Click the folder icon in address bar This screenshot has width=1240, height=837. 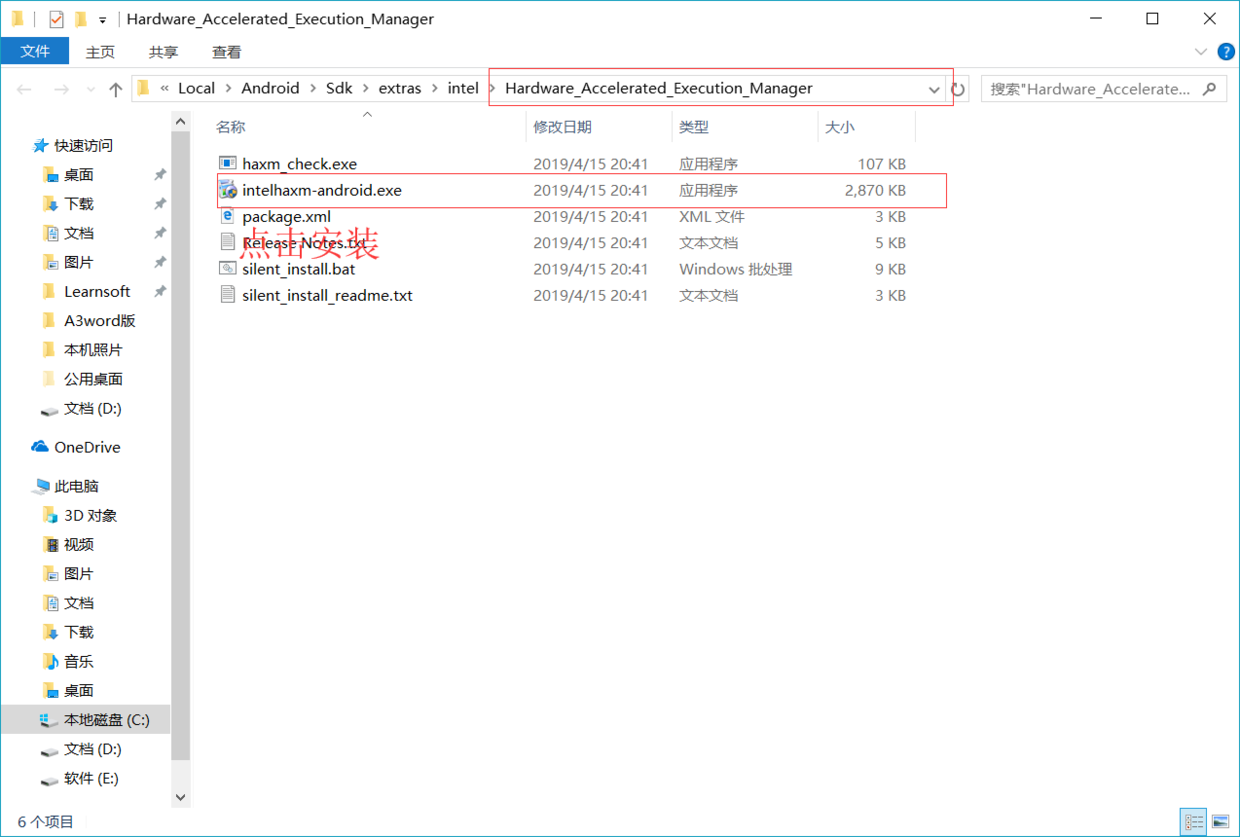(143, 88)
